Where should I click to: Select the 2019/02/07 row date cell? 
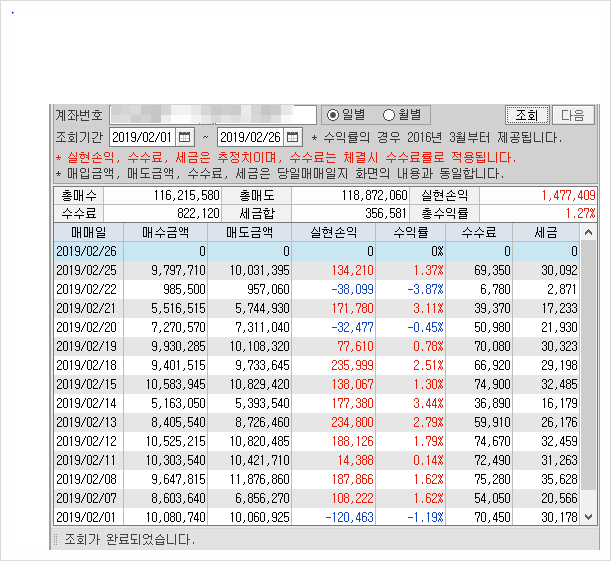coord(89,498)
